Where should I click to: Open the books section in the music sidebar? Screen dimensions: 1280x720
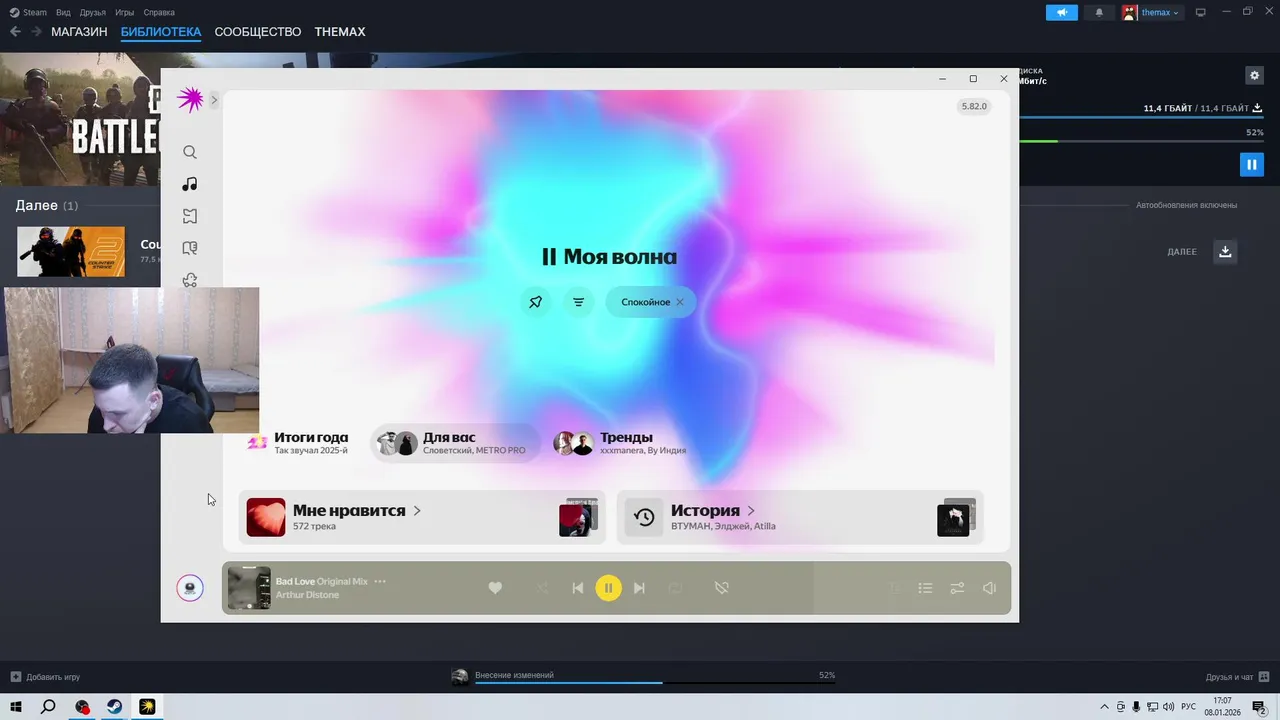190,248
